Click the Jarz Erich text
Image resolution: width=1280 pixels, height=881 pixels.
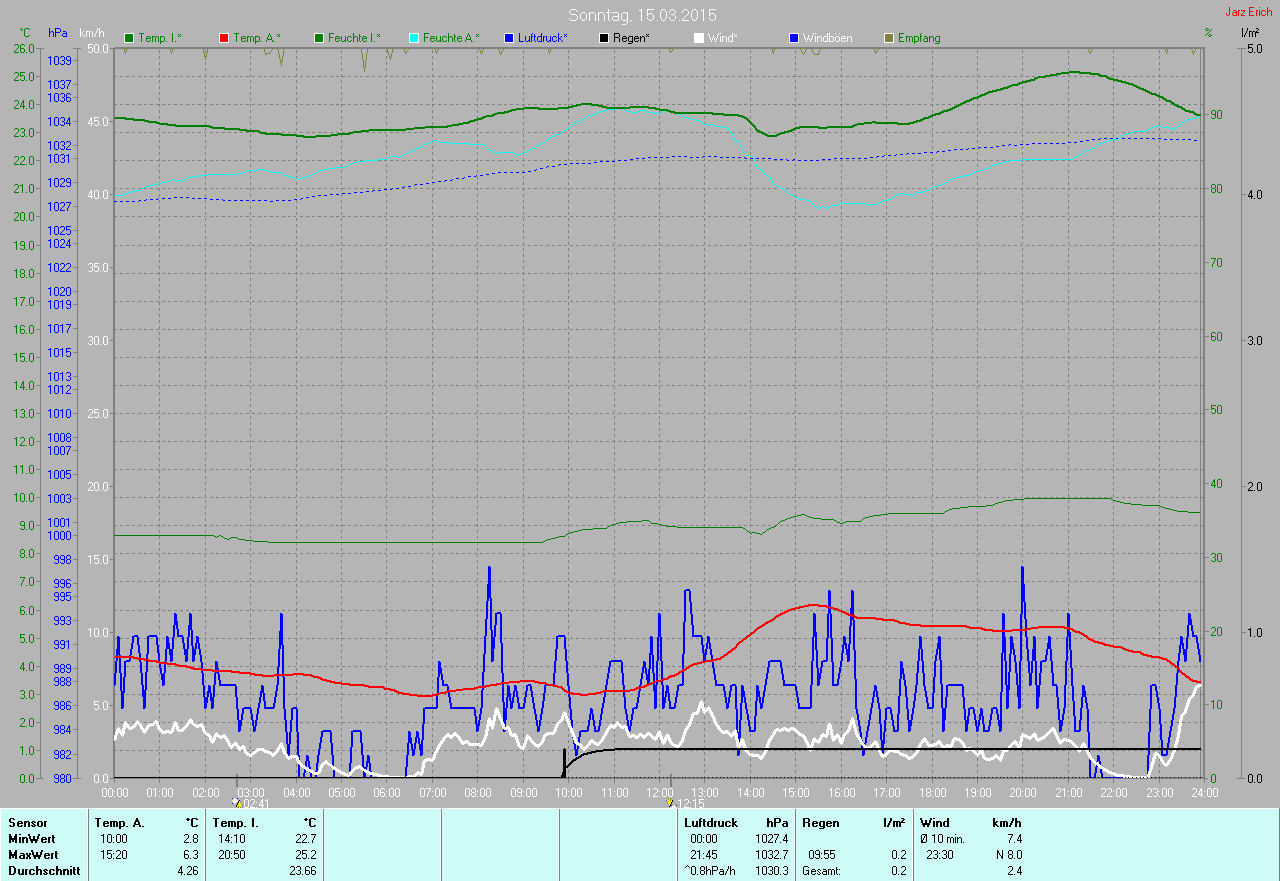click(x=1248, y=12)
